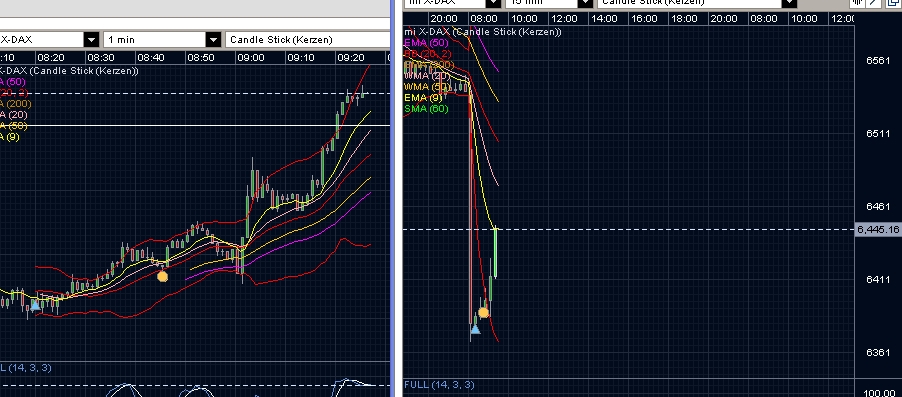Screen dimensions: 902x397
Task: Click the 08:30 time axis label
Action: click(x=101, y=58)
